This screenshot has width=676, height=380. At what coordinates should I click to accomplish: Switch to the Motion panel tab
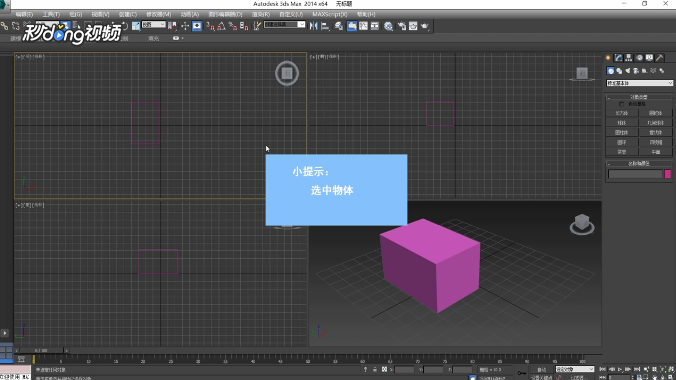[639, 58]
